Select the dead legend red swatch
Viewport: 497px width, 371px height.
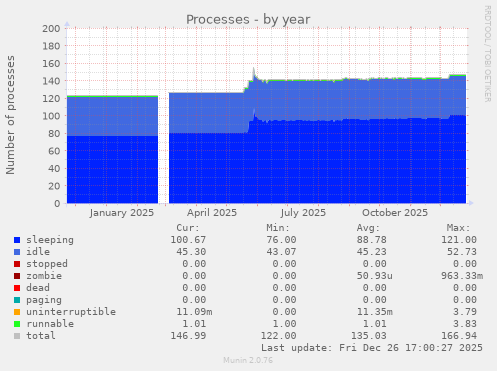17,288
